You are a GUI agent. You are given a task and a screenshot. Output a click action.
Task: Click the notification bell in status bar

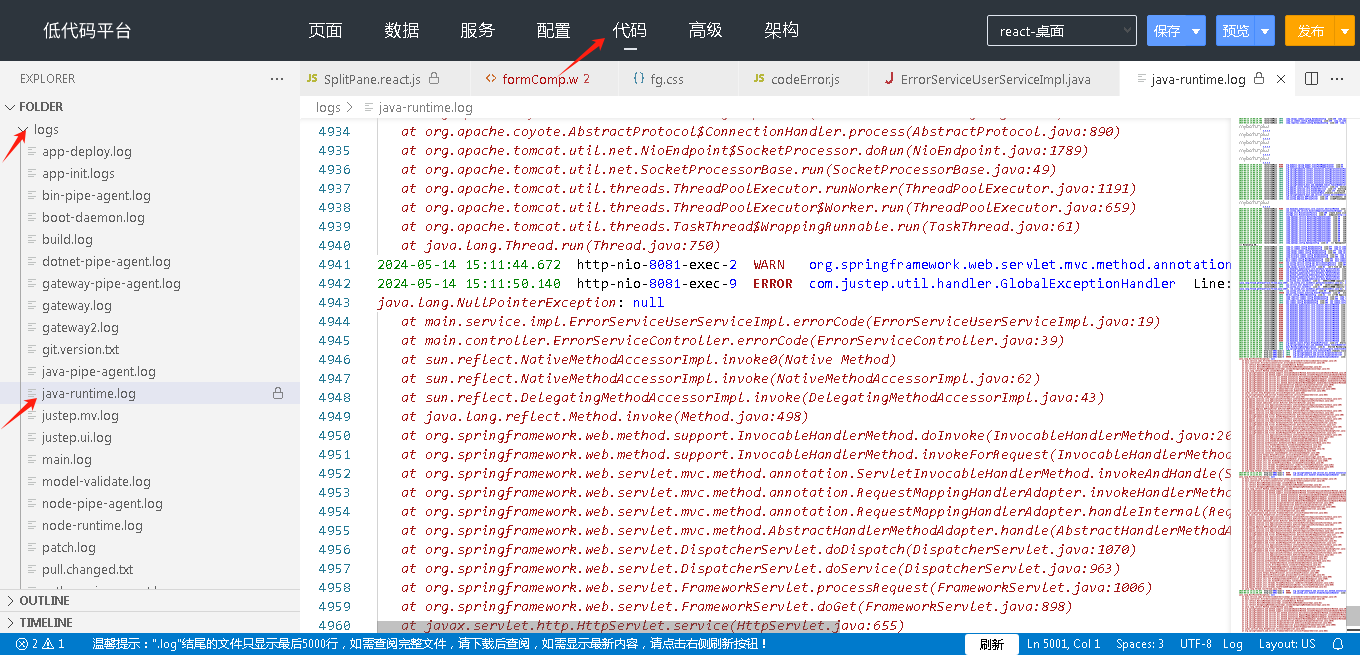1338,644
